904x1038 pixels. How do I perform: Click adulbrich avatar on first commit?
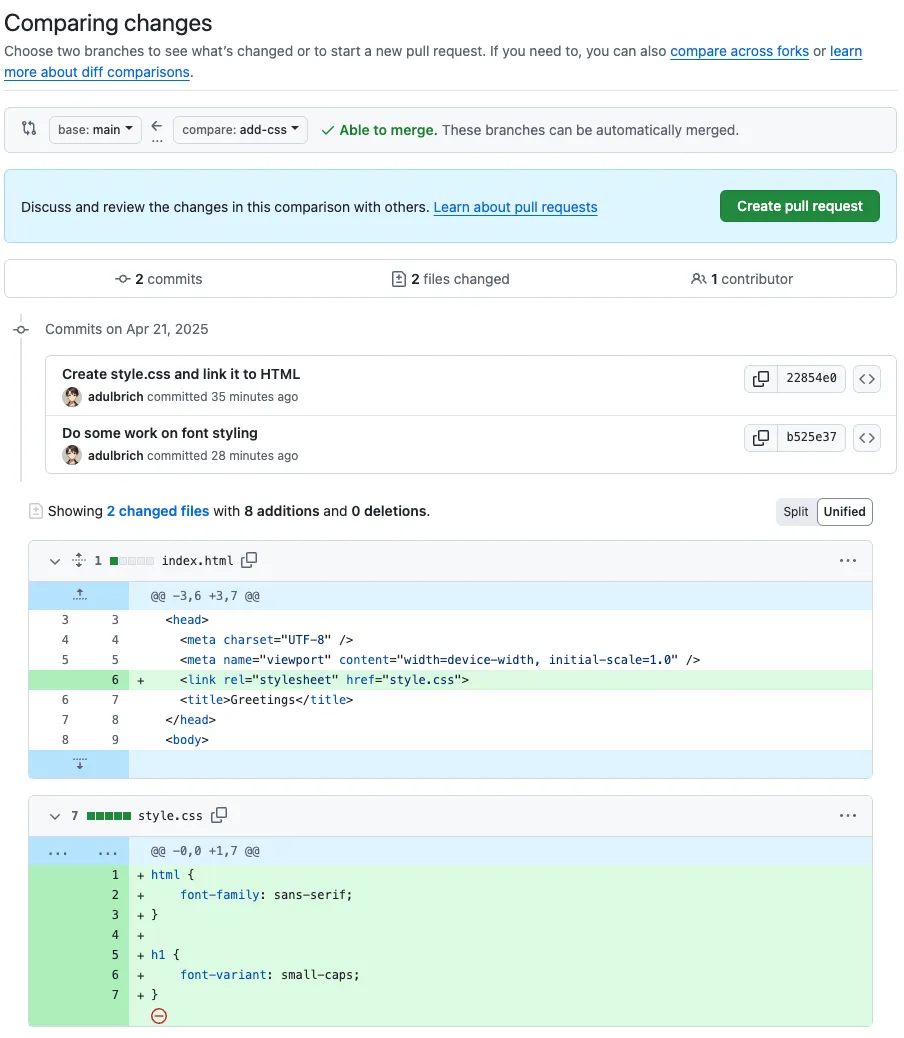[x=71, y=397]
